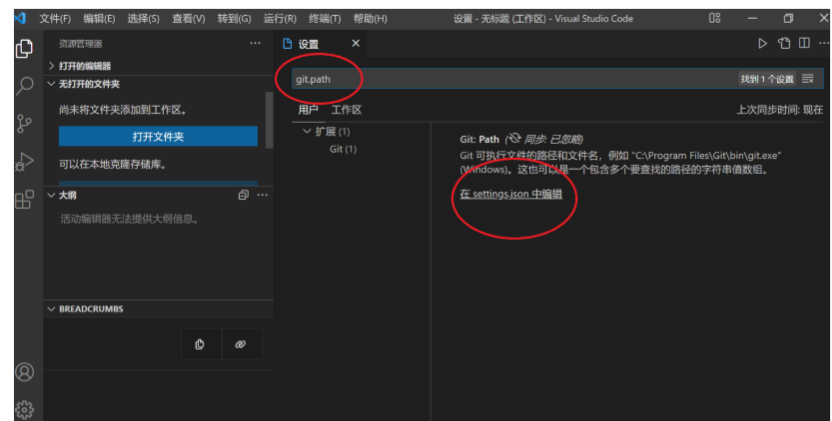Collapse the 无打开的文件夹 section

coord(158,84)
